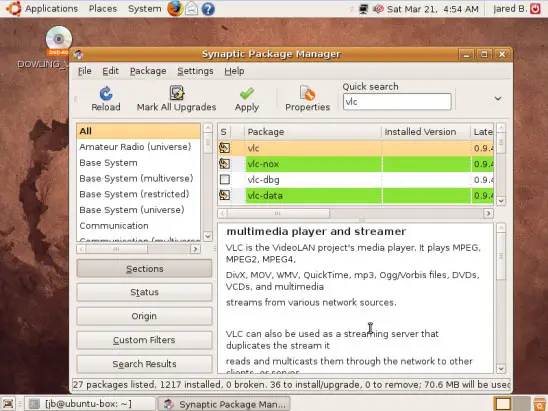548x411 pixels.
Task: Click the description pane scroll-up arrow
Action: [x=501, y=229]
